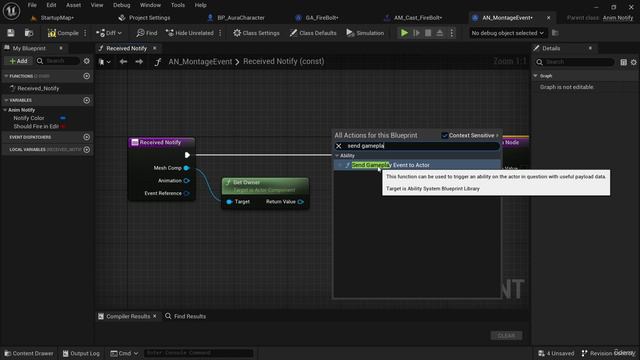Screen dimensions: 640x360
Task: Open the Diff dropdown
Action: point(109,33)
